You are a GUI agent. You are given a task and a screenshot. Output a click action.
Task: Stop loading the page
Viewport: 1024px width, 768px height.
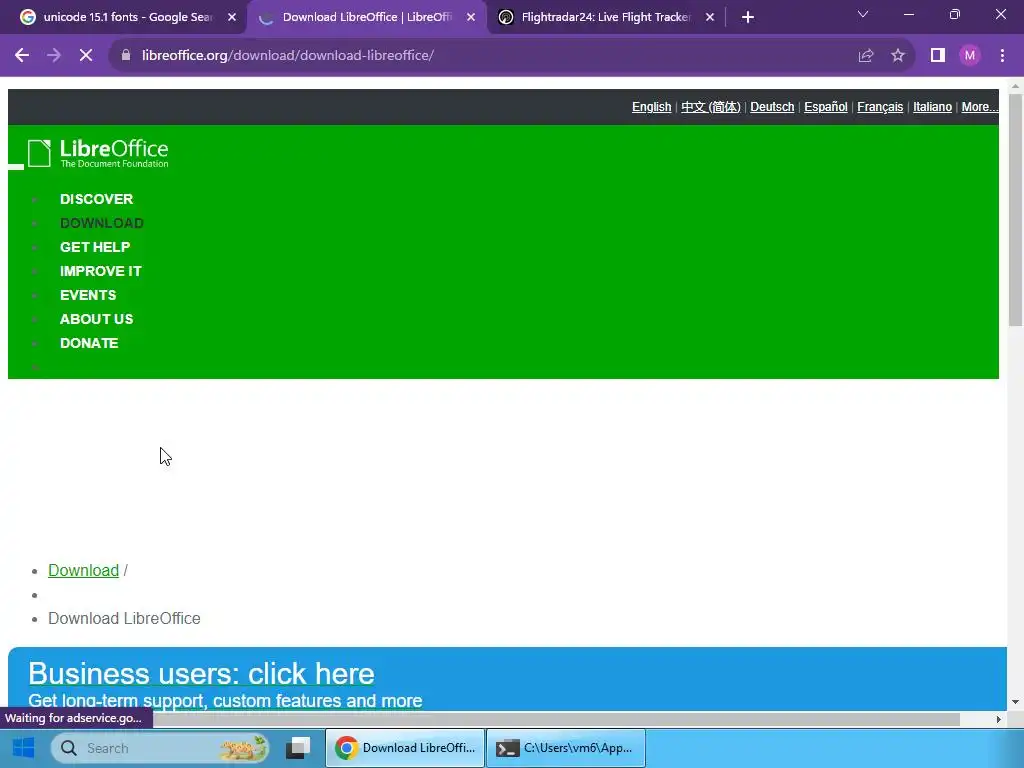pos(86,56)
